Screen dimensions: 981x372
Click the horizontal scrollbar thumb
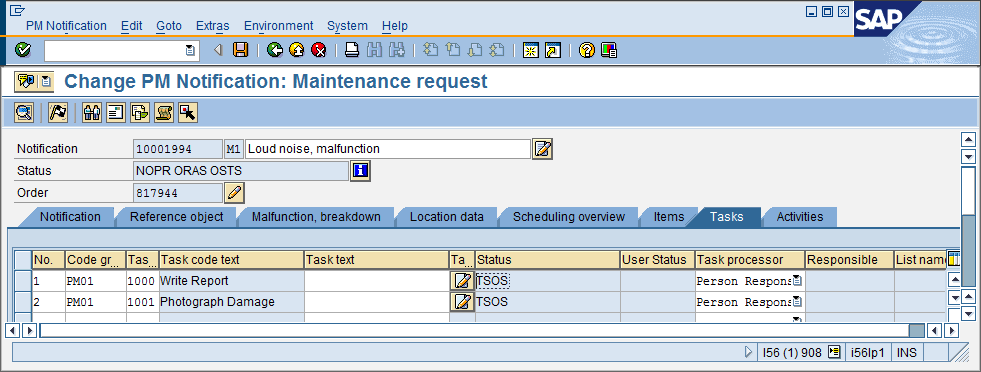917,330
